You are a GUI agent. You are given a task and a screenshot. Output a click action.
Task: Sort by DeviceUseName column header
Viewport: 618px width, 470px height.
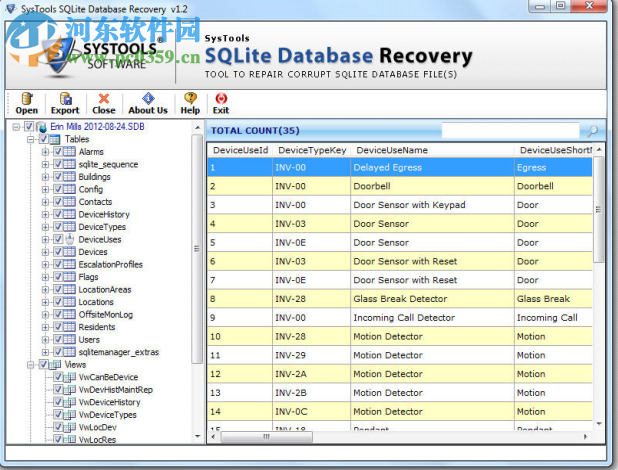pyautogui.click(x=432, y=150)
